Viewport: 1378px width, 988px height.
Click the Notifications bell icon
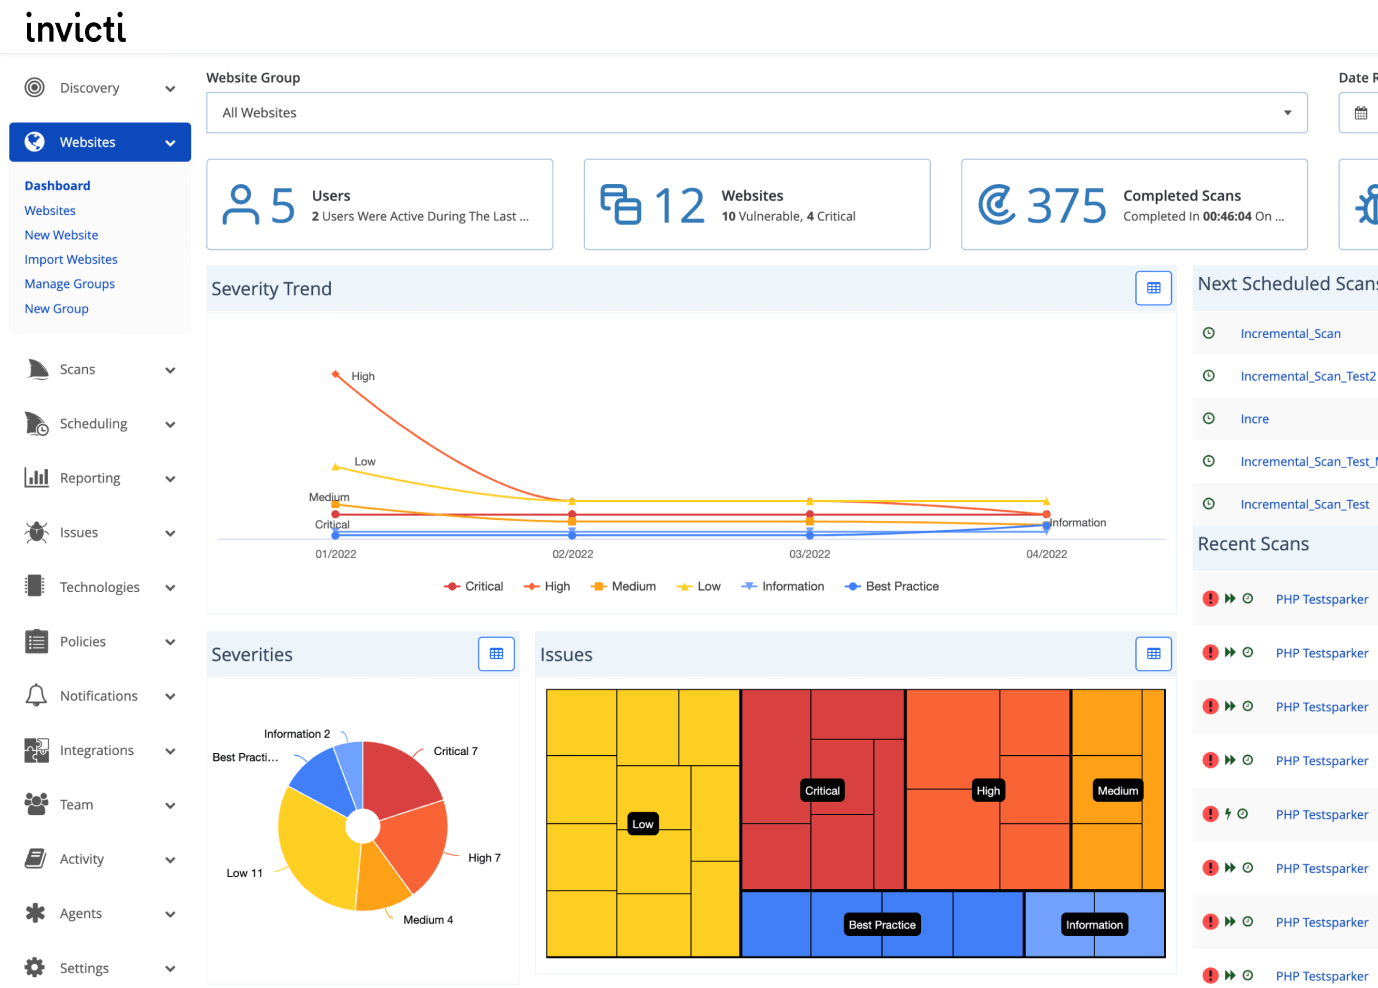pyautogui.click(x=37, y=695)
